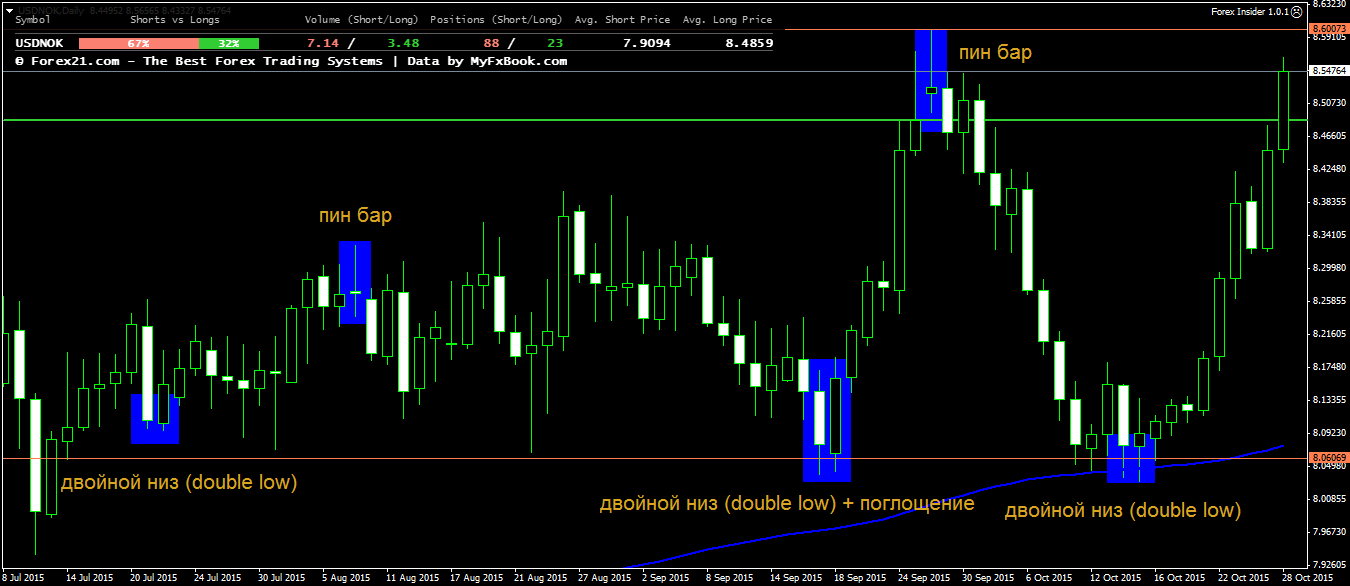Click the short volume value 7.14
This screenshot has height=586, width=1350.
tap(323, 44)
